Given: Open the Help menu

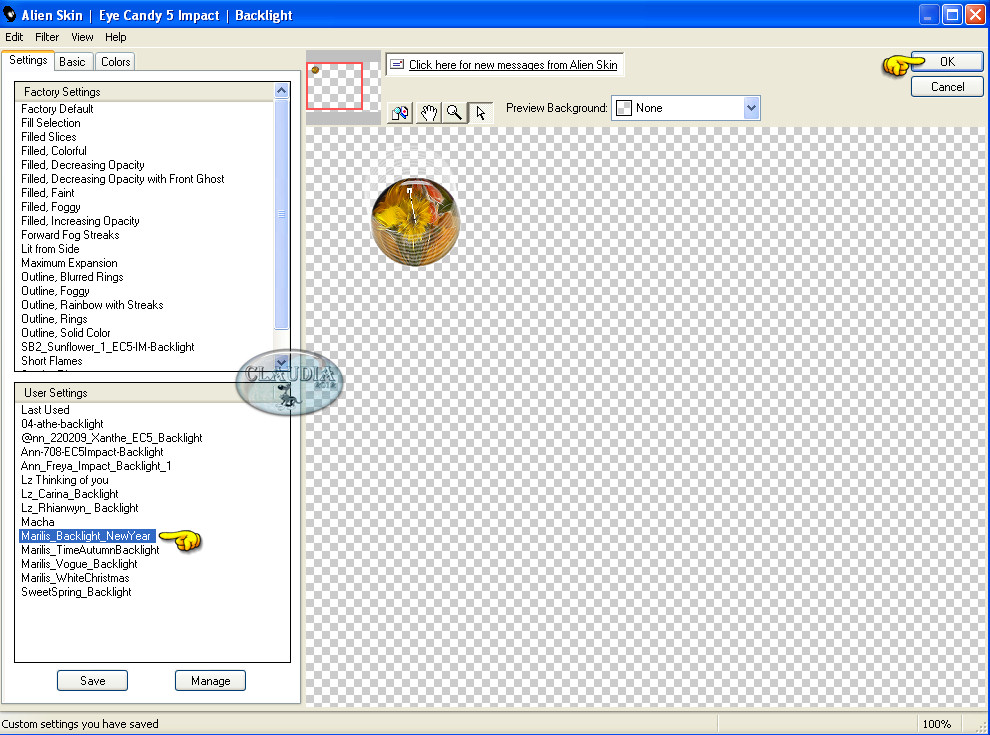Looking at the screenshot, I should coord(116,37).
